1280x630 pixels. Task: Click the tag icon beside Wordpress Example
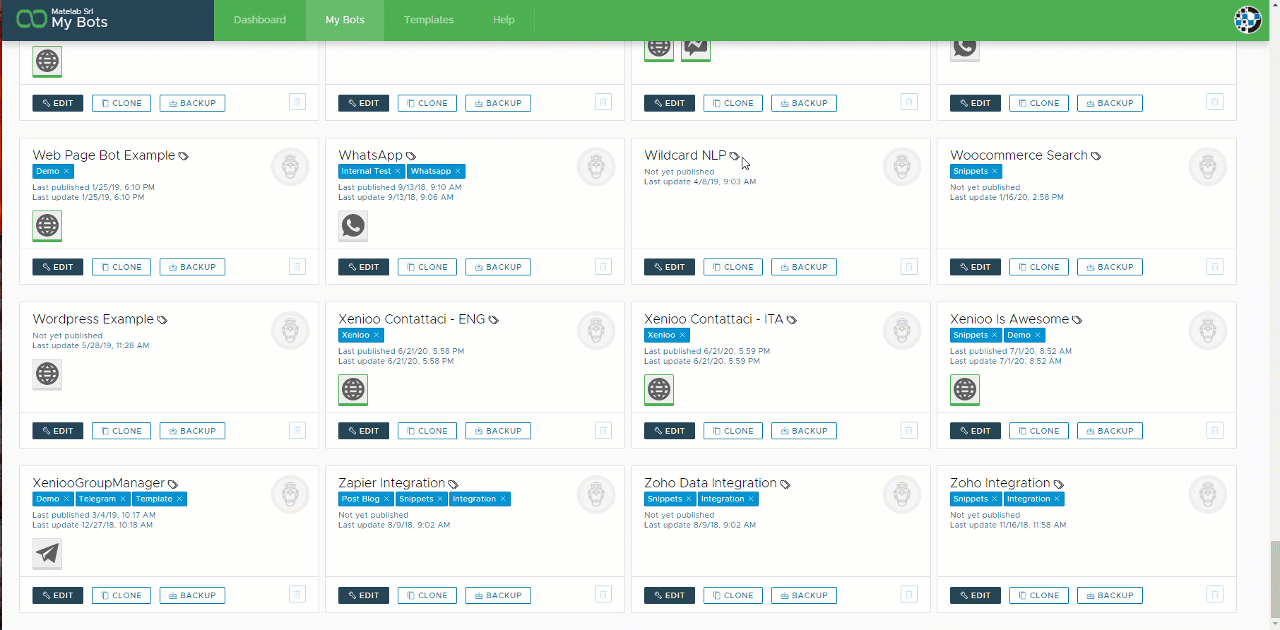tap(162, 320)
